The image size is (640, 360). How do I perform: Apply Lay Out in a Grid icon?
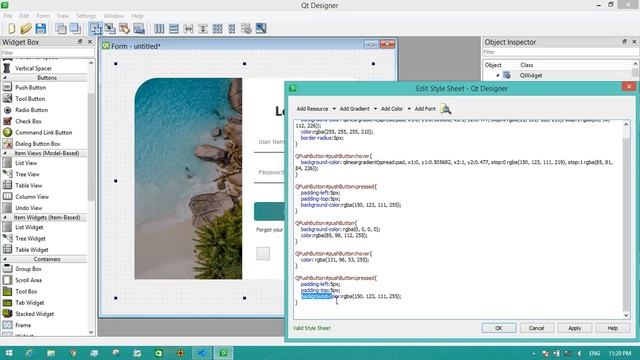coord(218,29)
